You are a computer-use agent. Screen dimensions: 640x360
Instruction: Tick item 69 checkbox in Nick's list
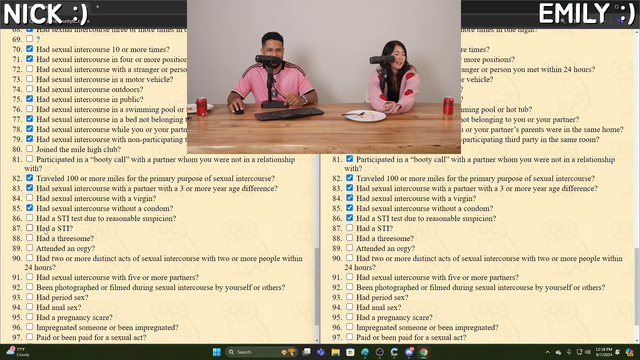(x=29, y=39)
